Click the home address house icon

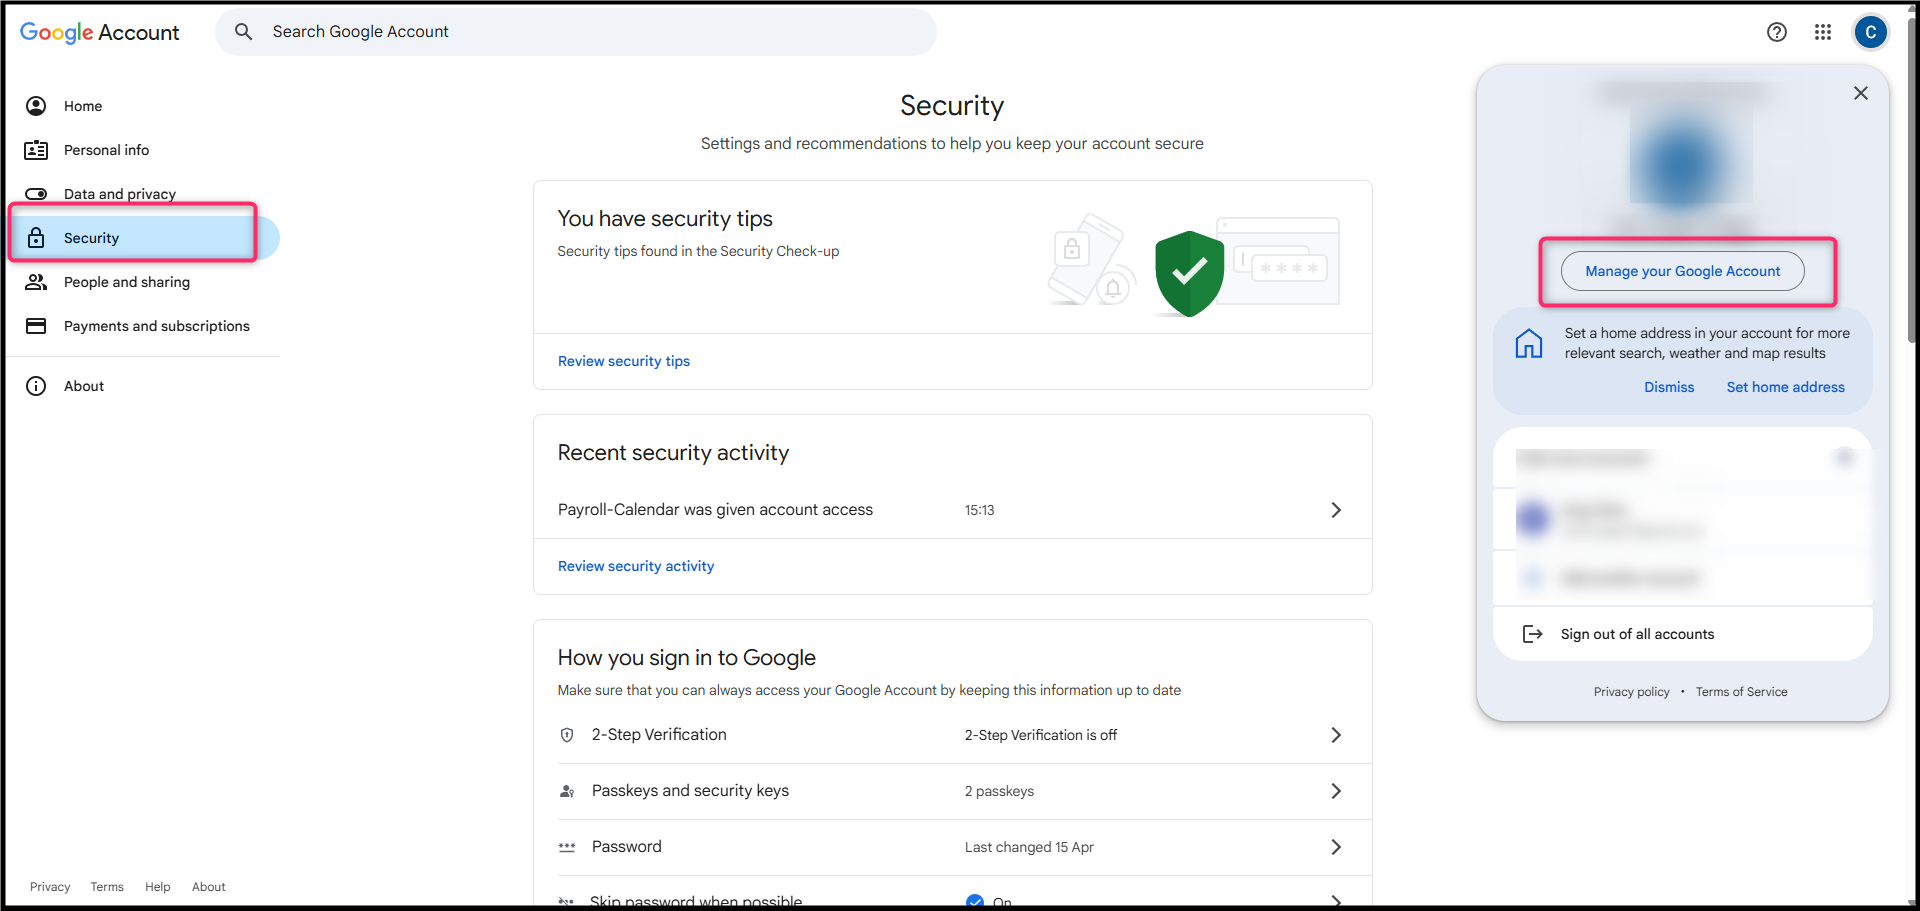[x=1529, y=343]
